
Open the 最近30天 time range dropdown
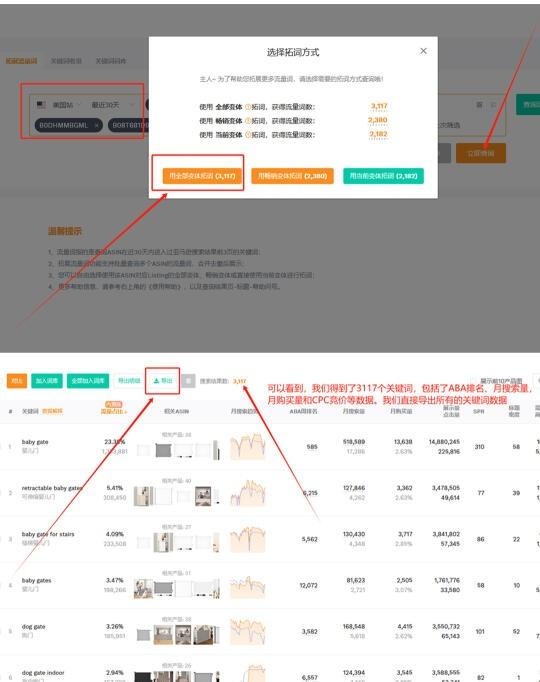pyautogui.click(x=111, y=105)
